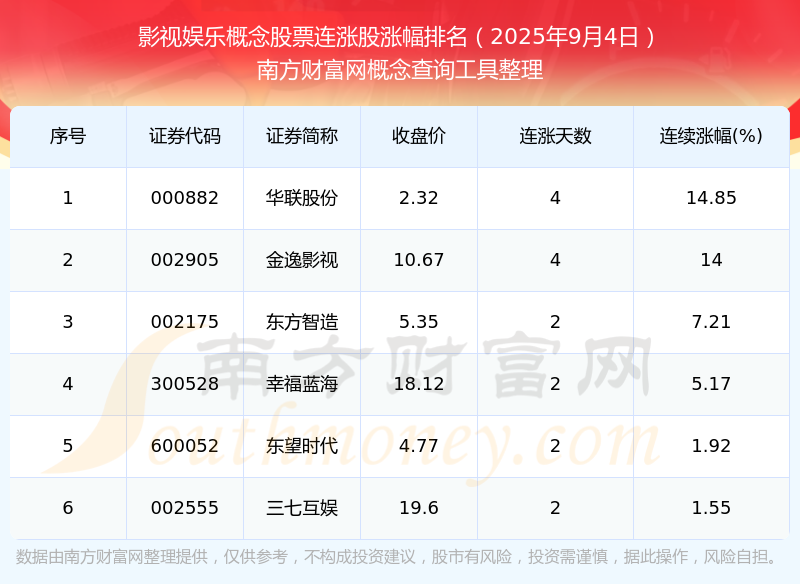
Task: Click gain value 7.21
Action: (x=711, y=322)
